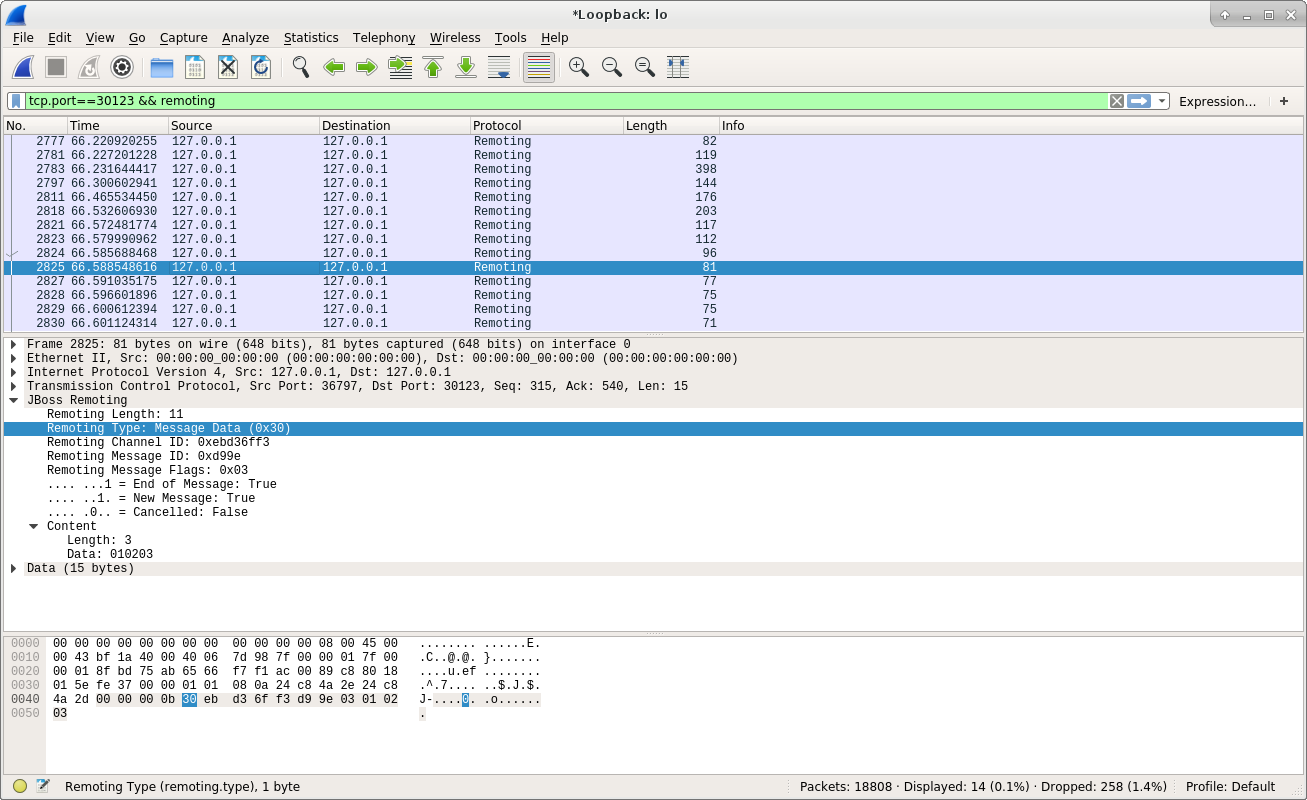Image resolution: width=1307 pixels, height=800 pixels.
Task: Sort by the No. column header
Action: coord(35,126)
